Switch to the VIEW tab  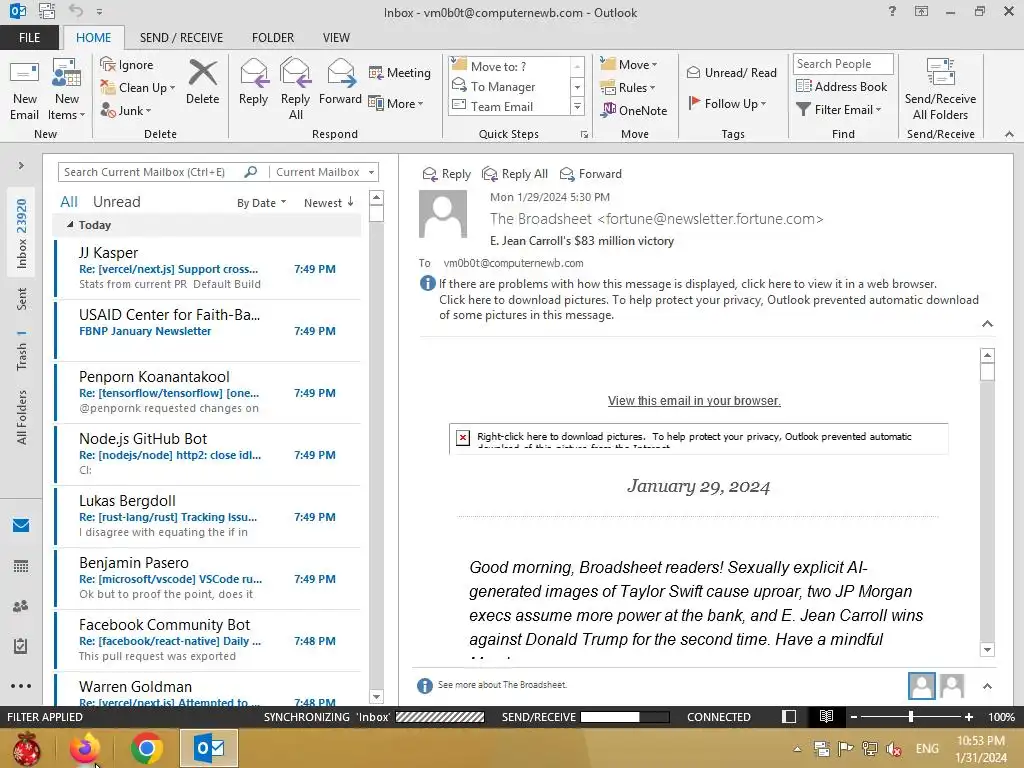336,38
